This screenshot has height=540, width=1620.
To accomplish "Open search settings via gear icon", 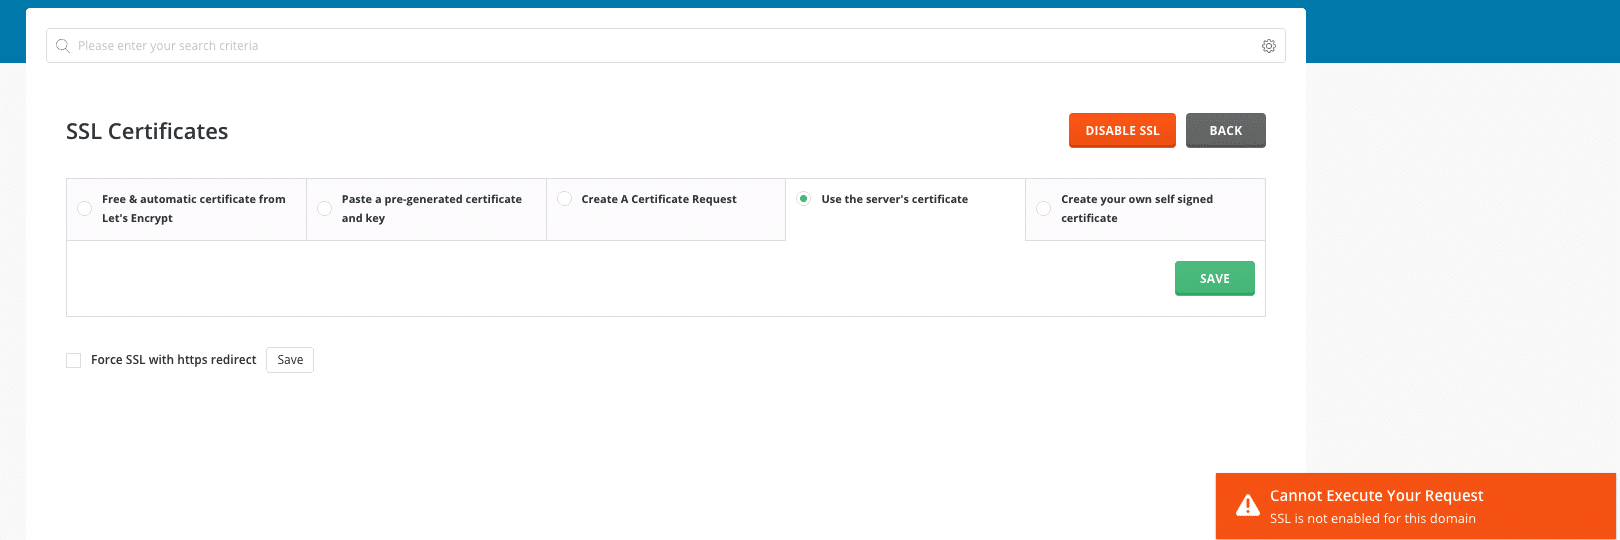I will pyautogui.click(x=1268, y=46).
